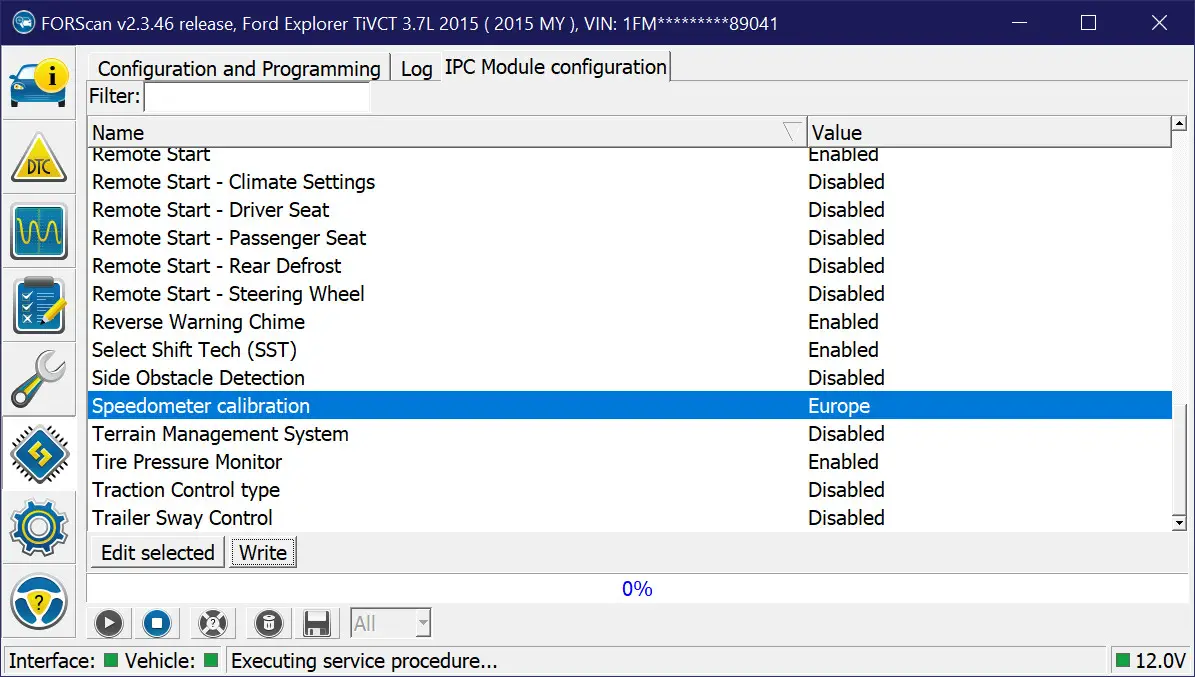Select Remote Start - Climate Settings row

[630, 182]
